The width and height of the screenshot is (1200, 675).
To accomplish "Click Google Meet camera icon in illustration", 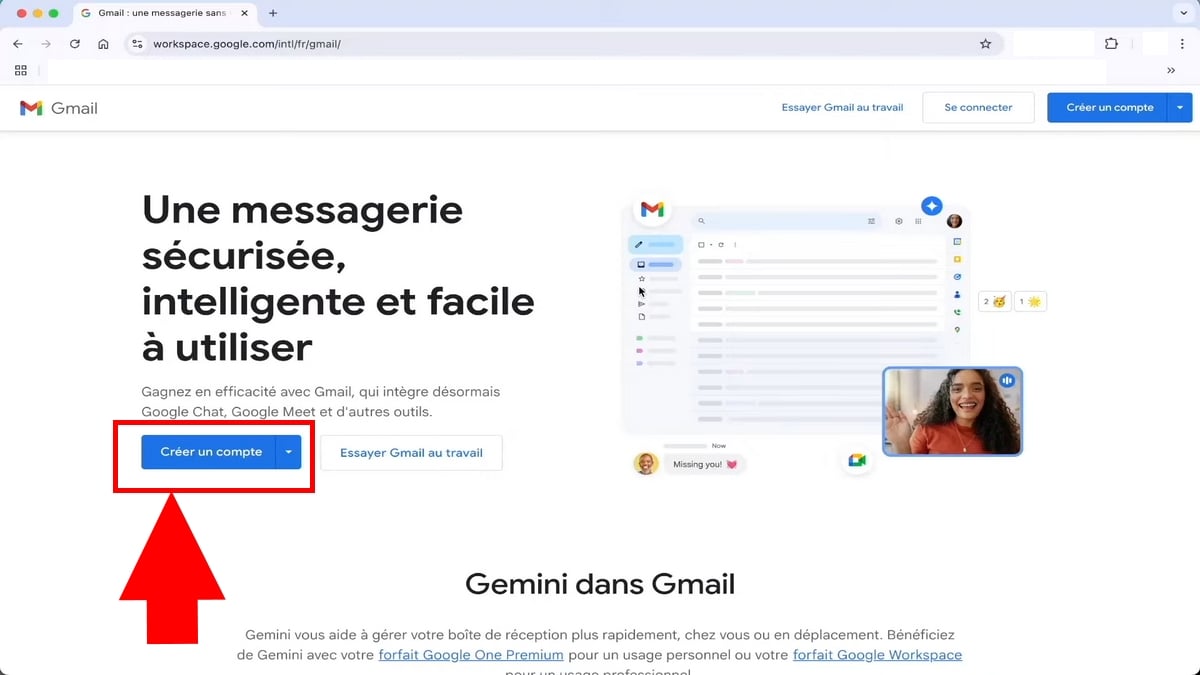I will tap(857, 460).
